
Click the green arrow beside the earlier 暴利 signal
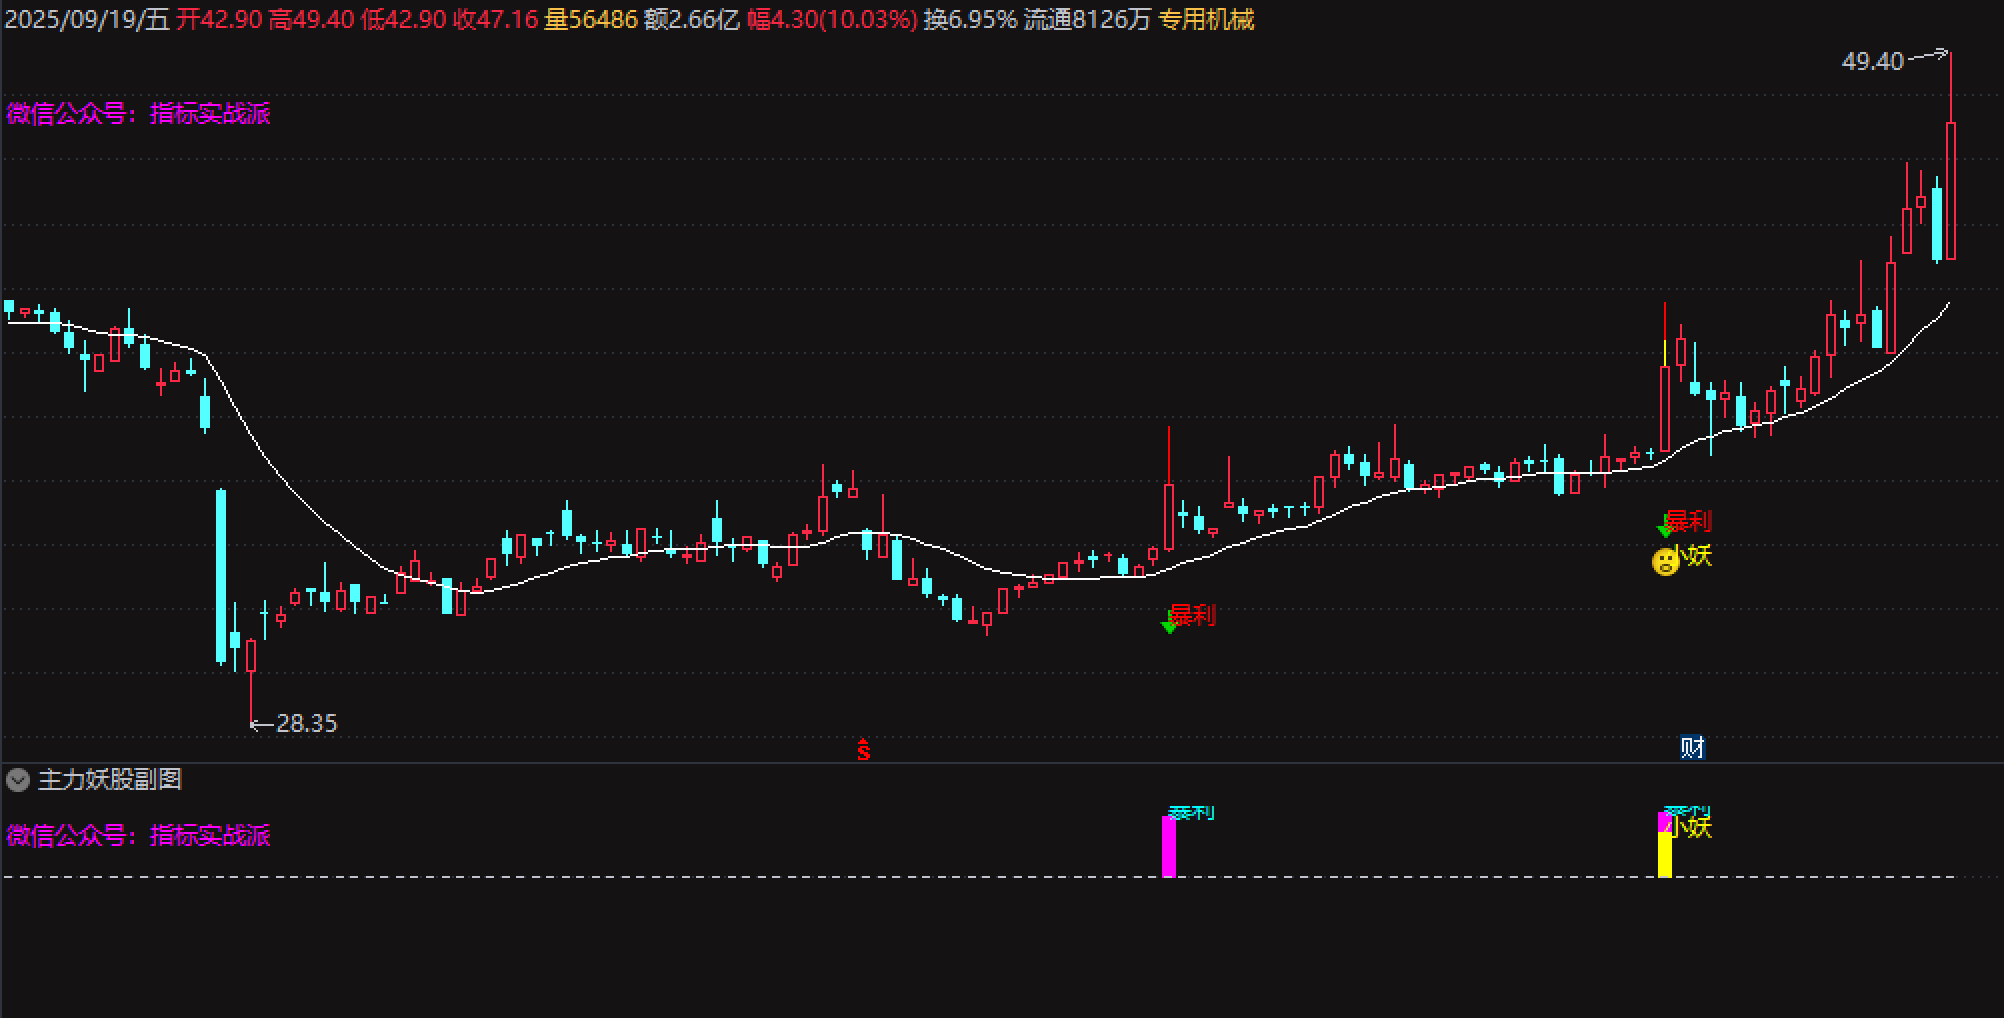[x=1168, y=626]
